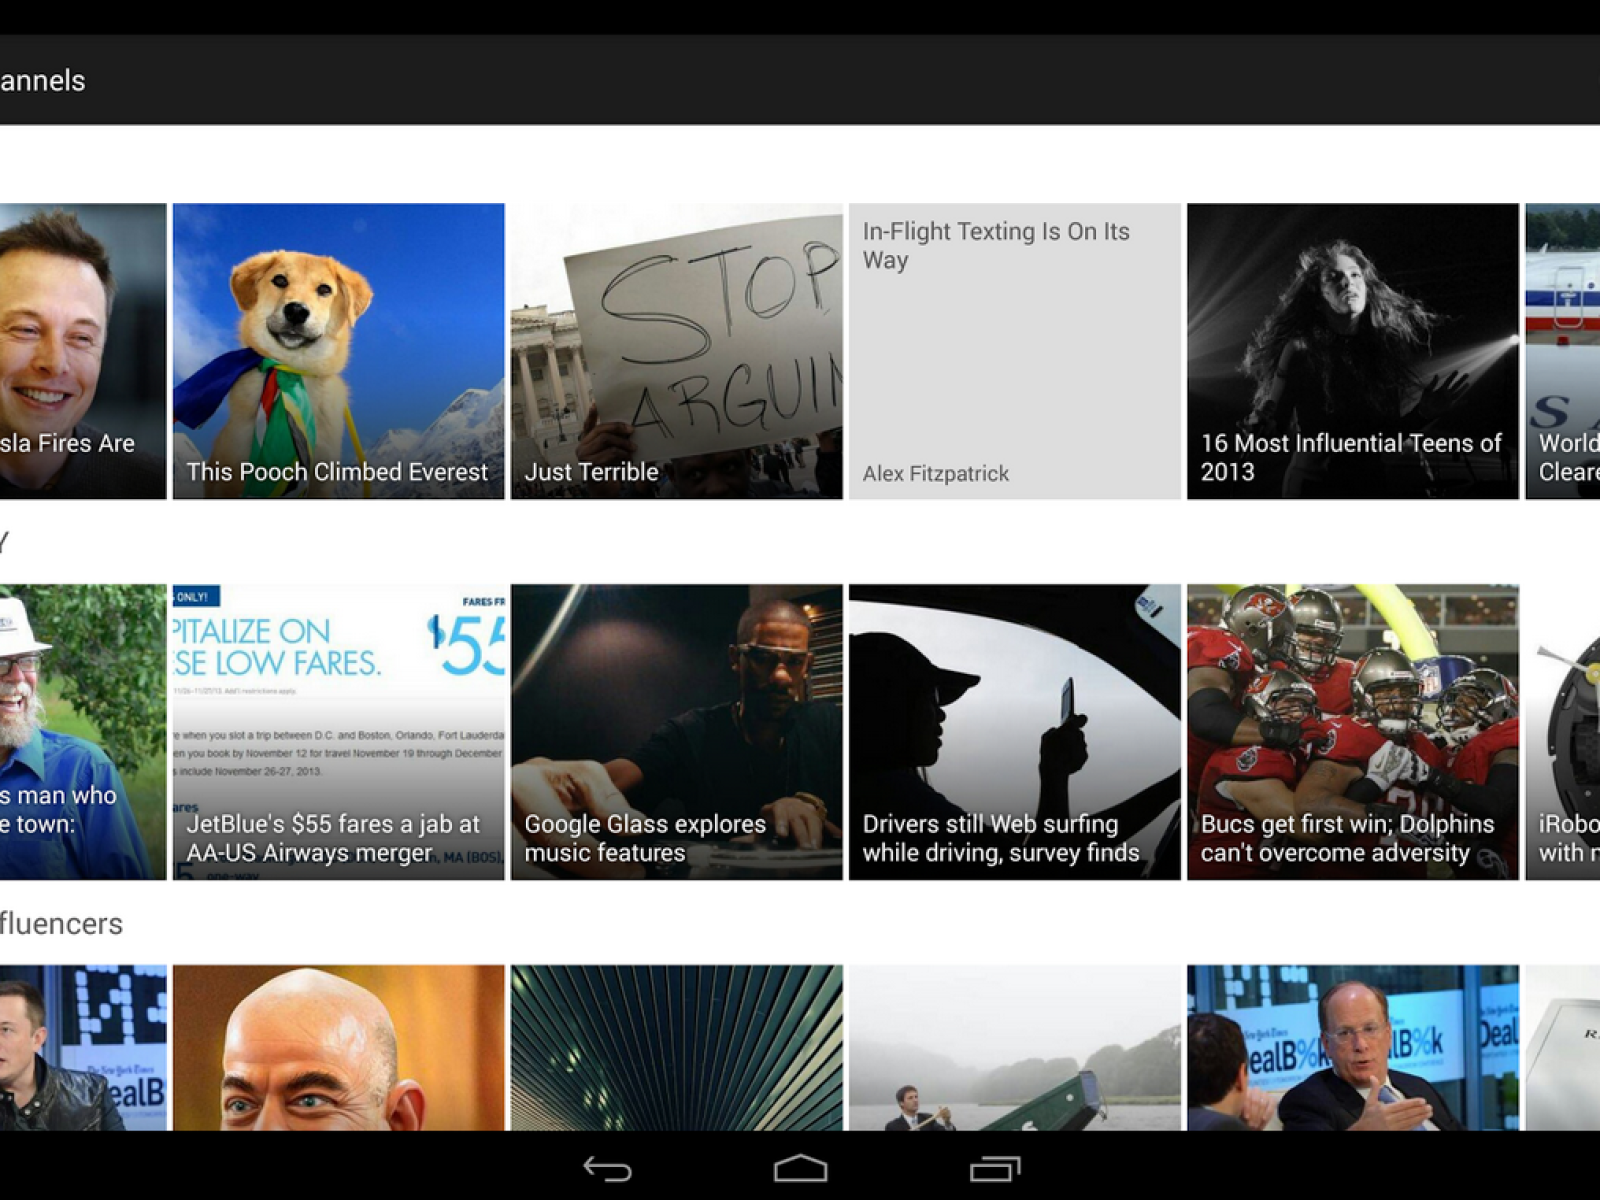Screen dimensions: 1600x1200
Task: Open 'In-Flight Texting Is On Its Way' article
Action: (x=1014, y=351)
